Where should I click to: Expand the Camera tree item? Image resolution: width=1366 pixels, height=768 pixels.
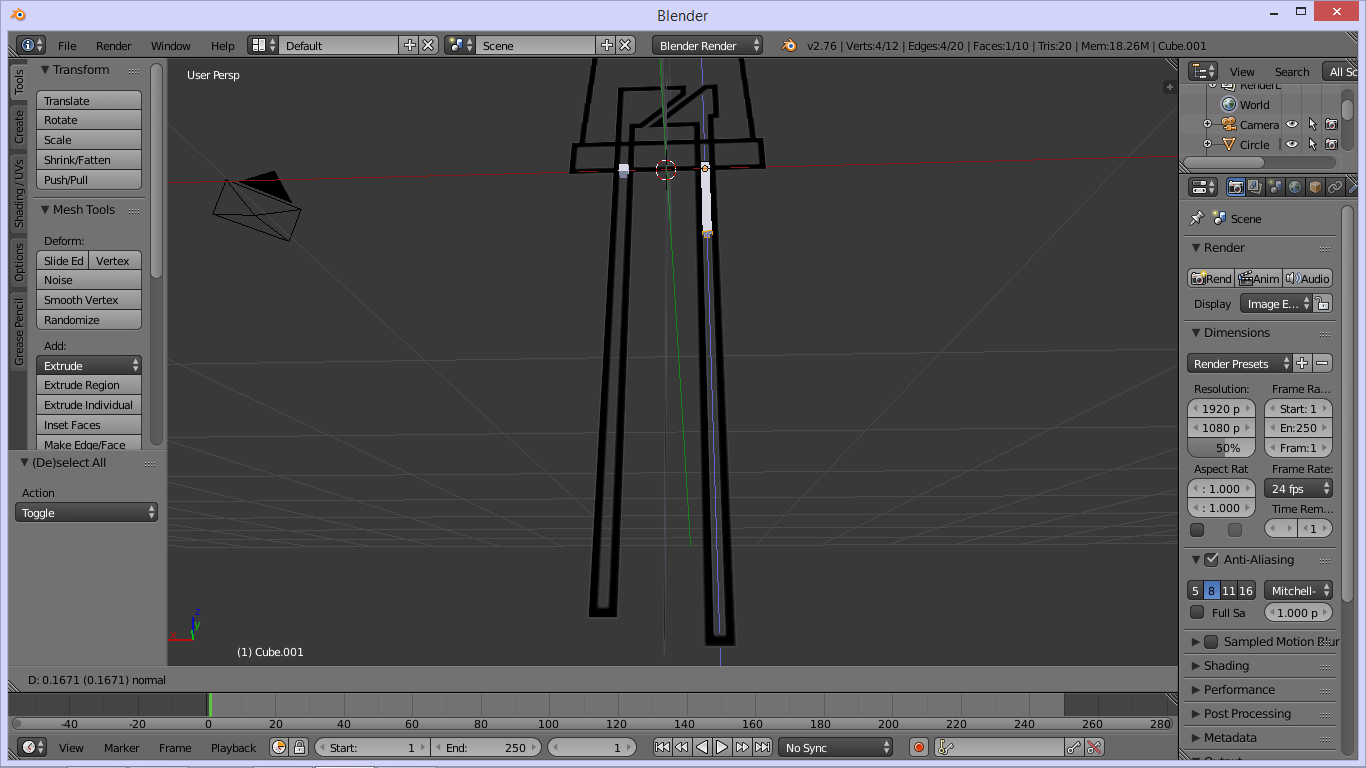1207,125
